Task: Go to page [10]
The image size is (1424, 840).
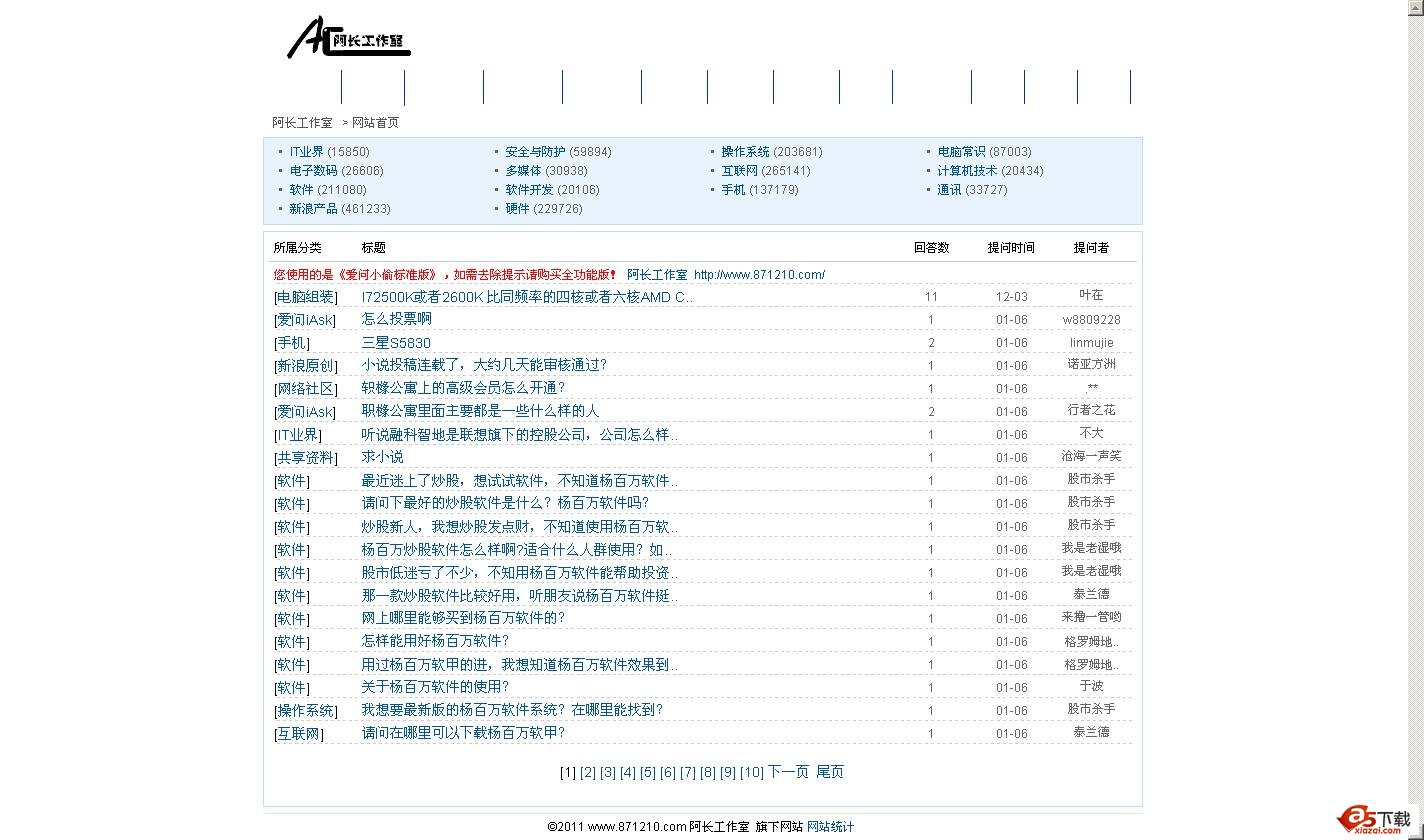Action: pos(752,772)
